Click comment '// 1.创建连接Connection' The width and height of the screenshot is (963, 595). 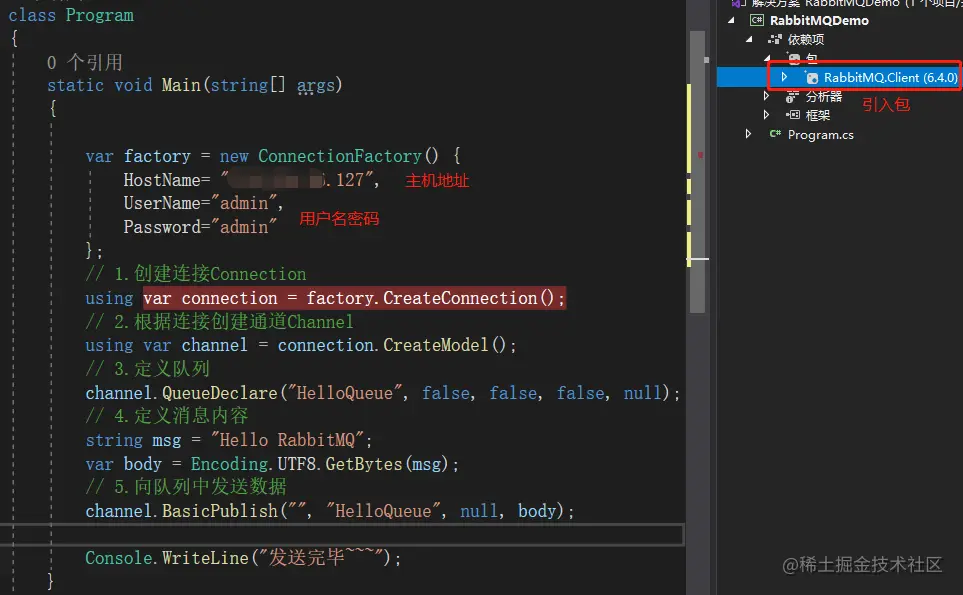click(195, 274)
